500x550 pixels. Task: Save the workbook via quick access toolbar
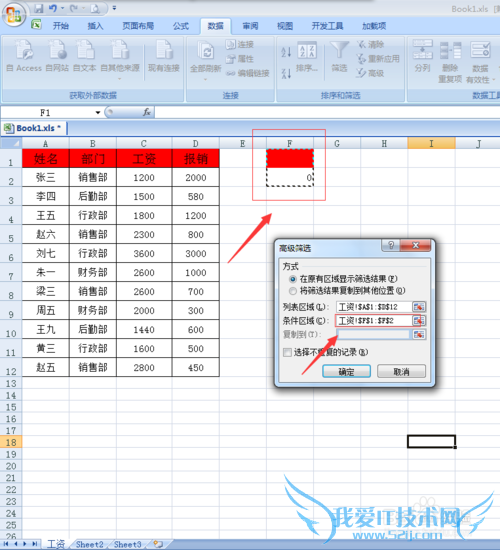pyautogui.click(x=39, y=8)
